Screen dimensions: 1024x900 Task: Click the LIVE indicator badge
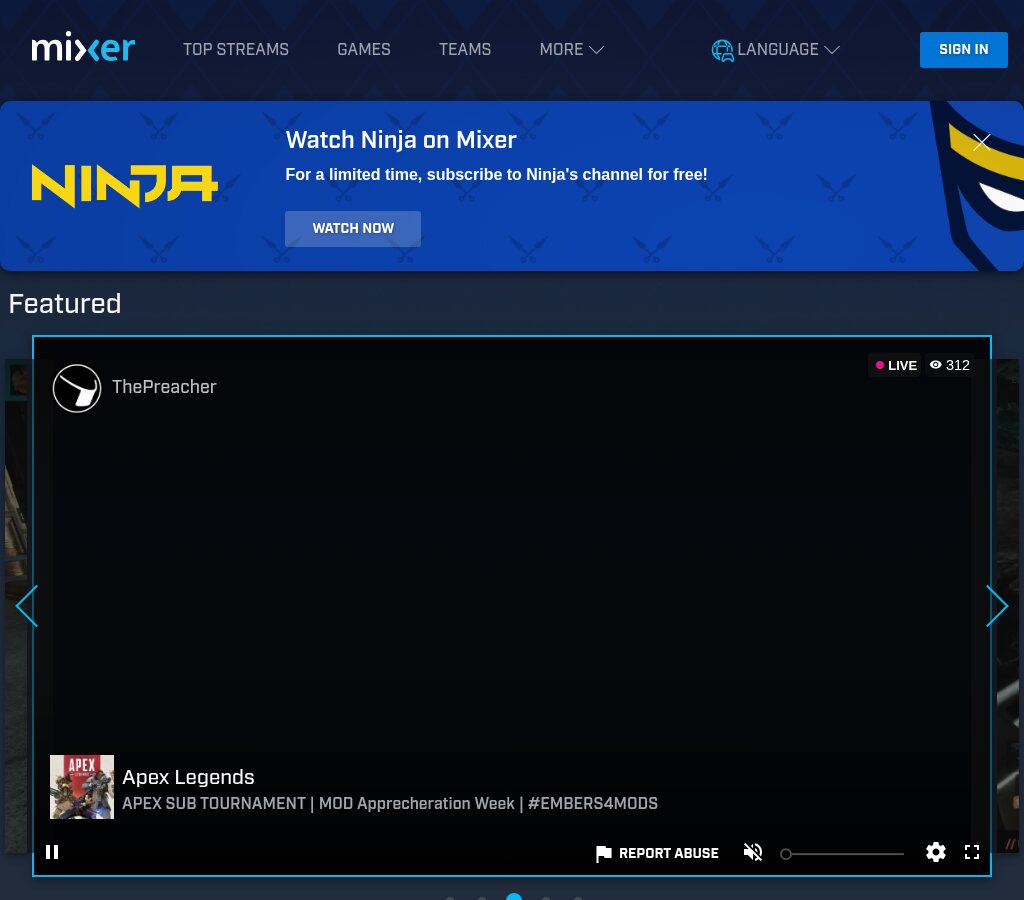pos(895,366)
